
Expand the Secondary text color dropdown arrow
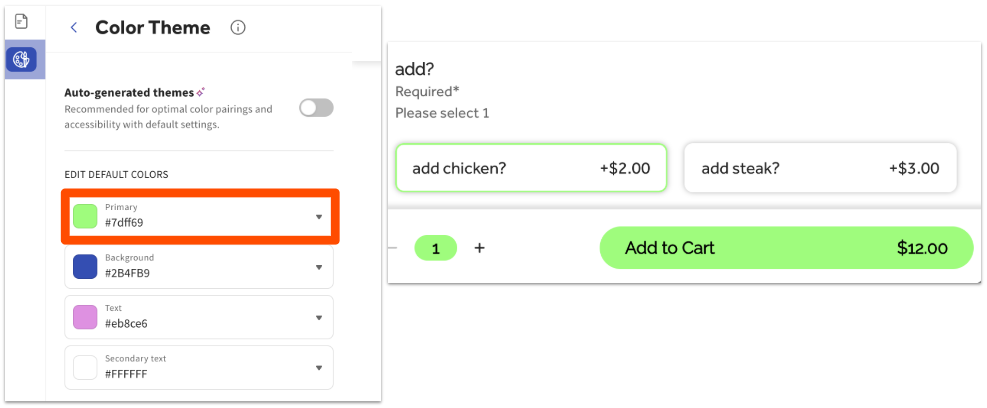point(319,368)
